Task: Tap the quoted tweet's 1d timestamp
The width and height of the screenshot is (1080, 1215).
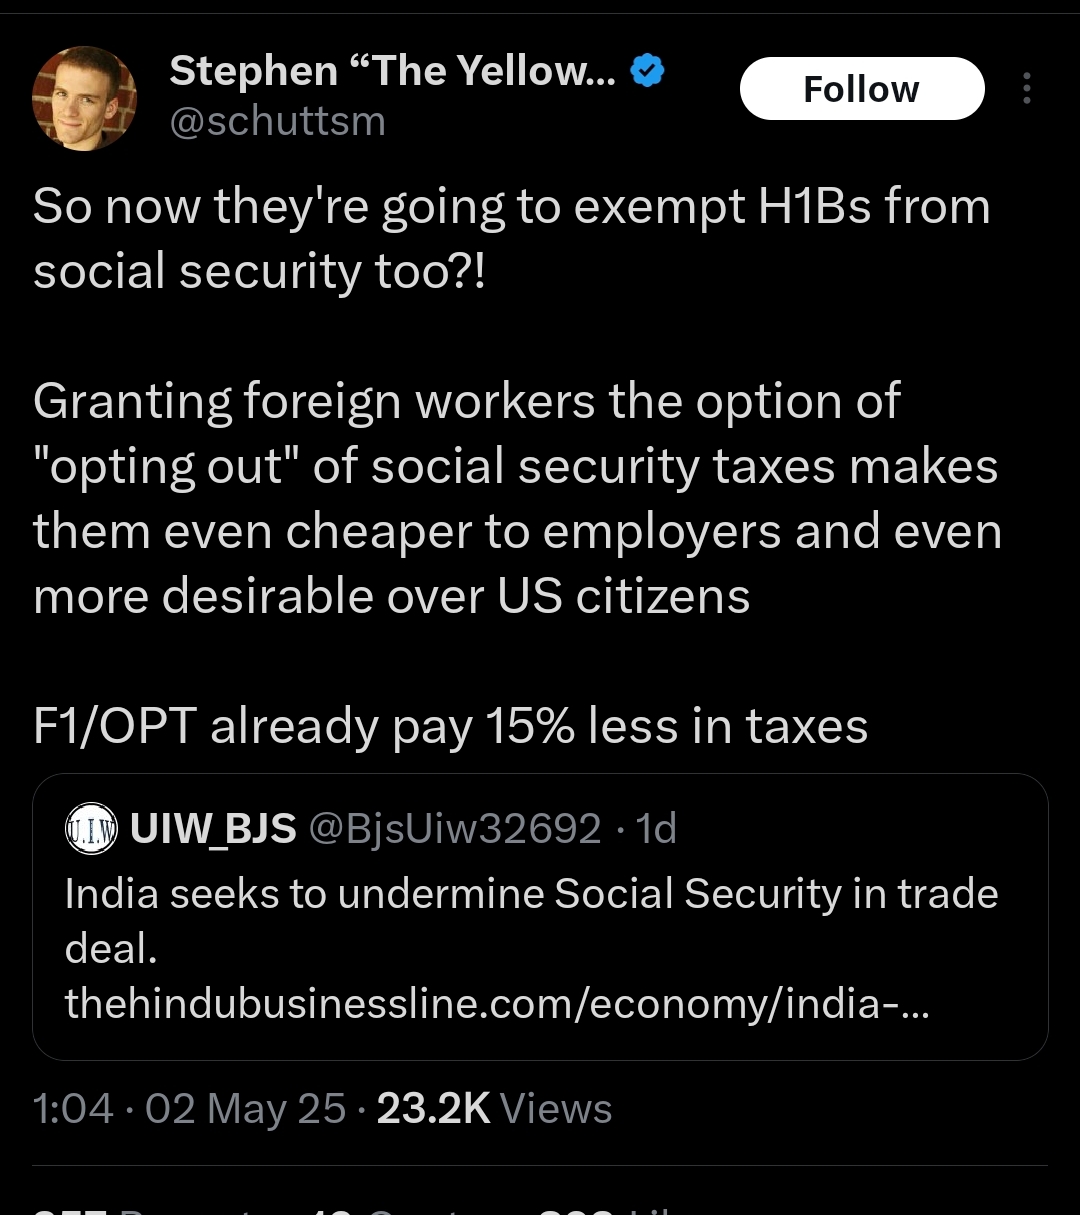Action: 657,829
